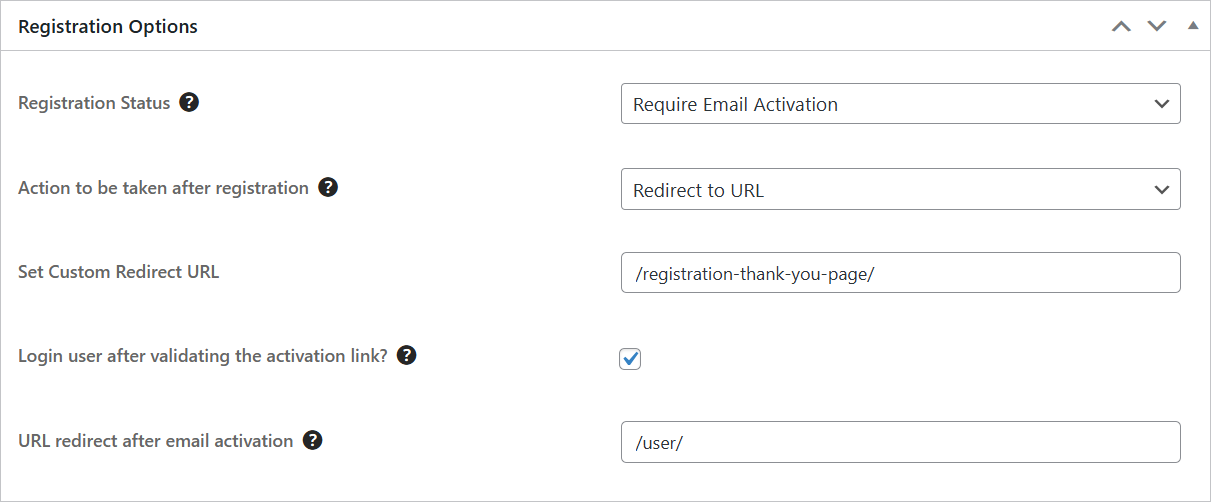This screenshot has height=502, width=1211.
Task: Click the Action to be taken after registration label
Action: 163,187
